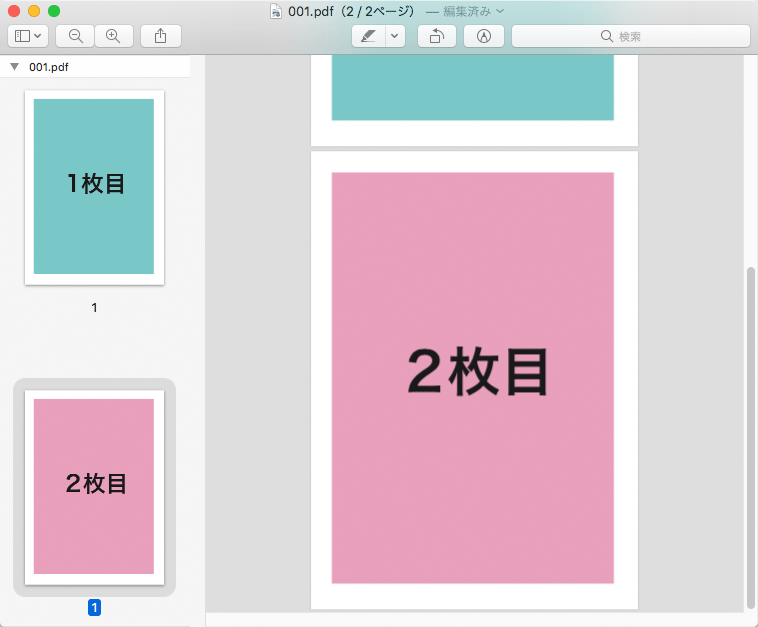Screen dimensions: 758x627
Task: Select the highlight pen tool
Action: click(x=369, y=36)
